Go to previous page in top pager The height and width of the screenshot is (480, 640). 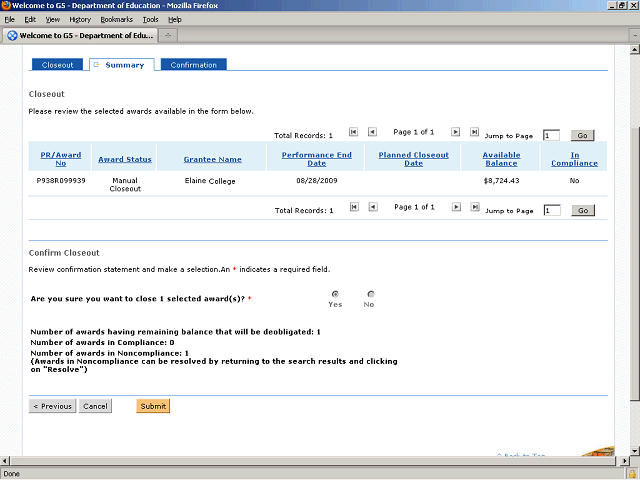point(372,132)
